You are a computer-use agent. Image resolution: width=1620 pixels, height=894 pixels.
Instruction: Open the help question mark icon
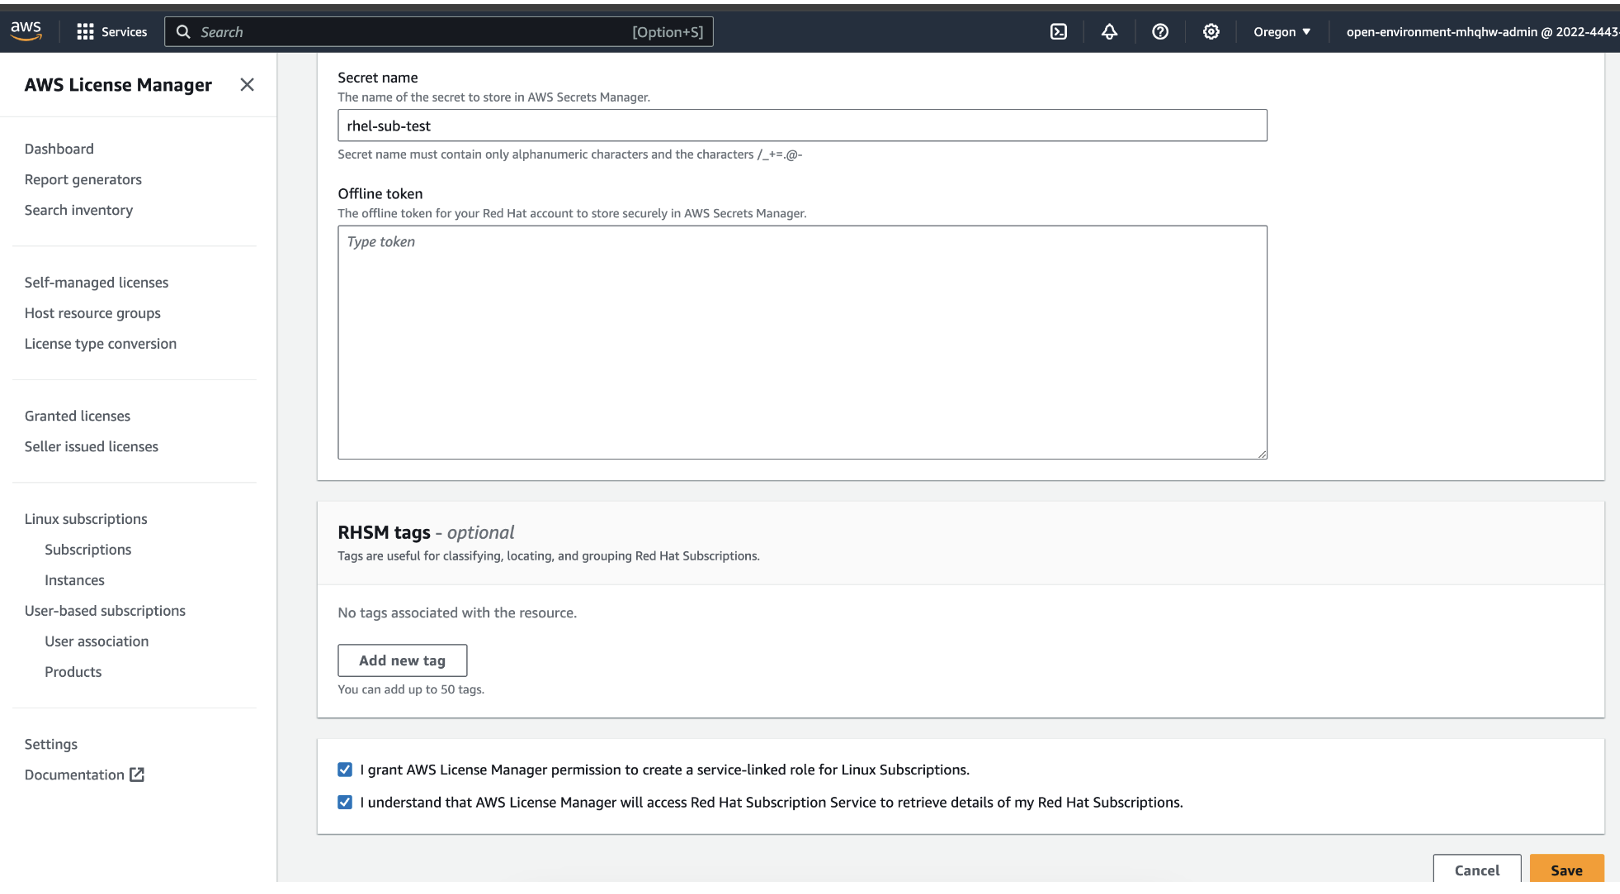tap(1160, 32)
